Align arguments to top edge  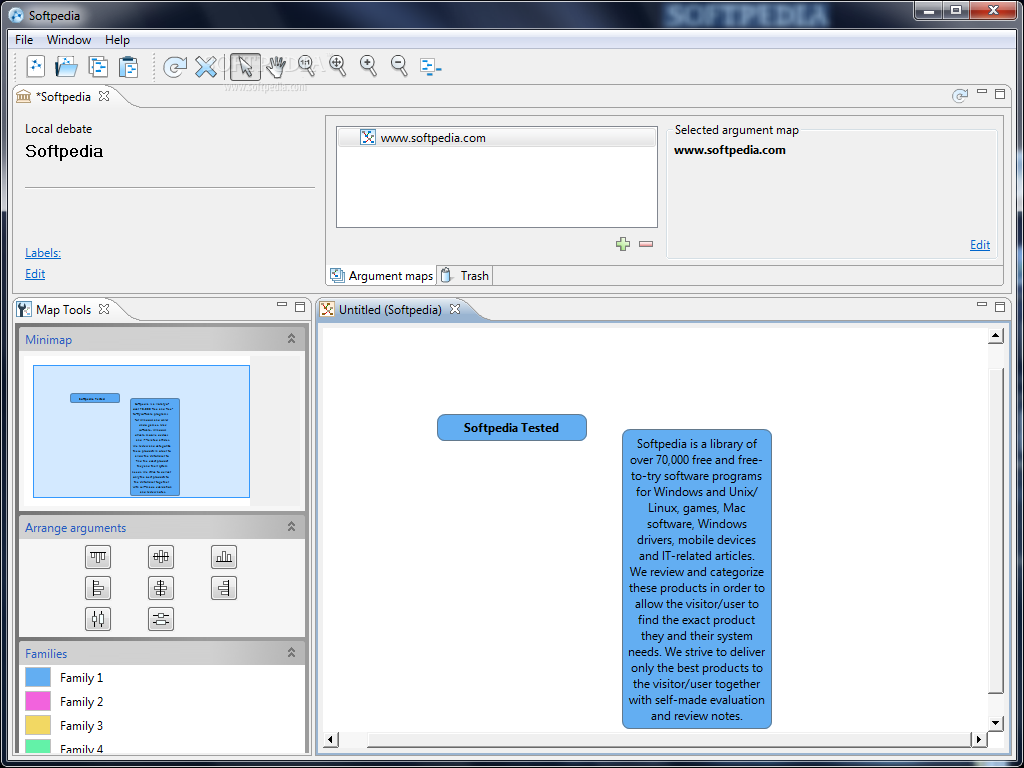click(x=98, y=557)
